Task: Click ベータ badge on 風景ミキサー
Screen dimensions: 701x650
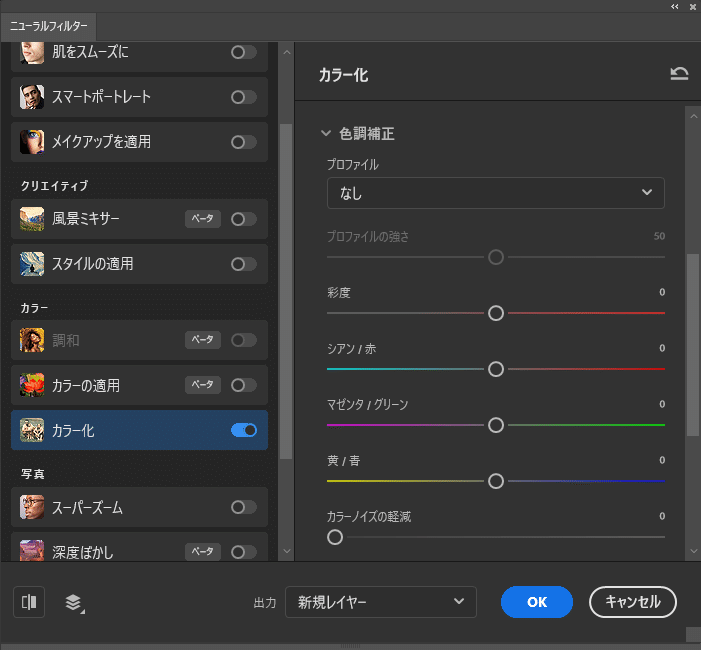Action: pos(203,219)
